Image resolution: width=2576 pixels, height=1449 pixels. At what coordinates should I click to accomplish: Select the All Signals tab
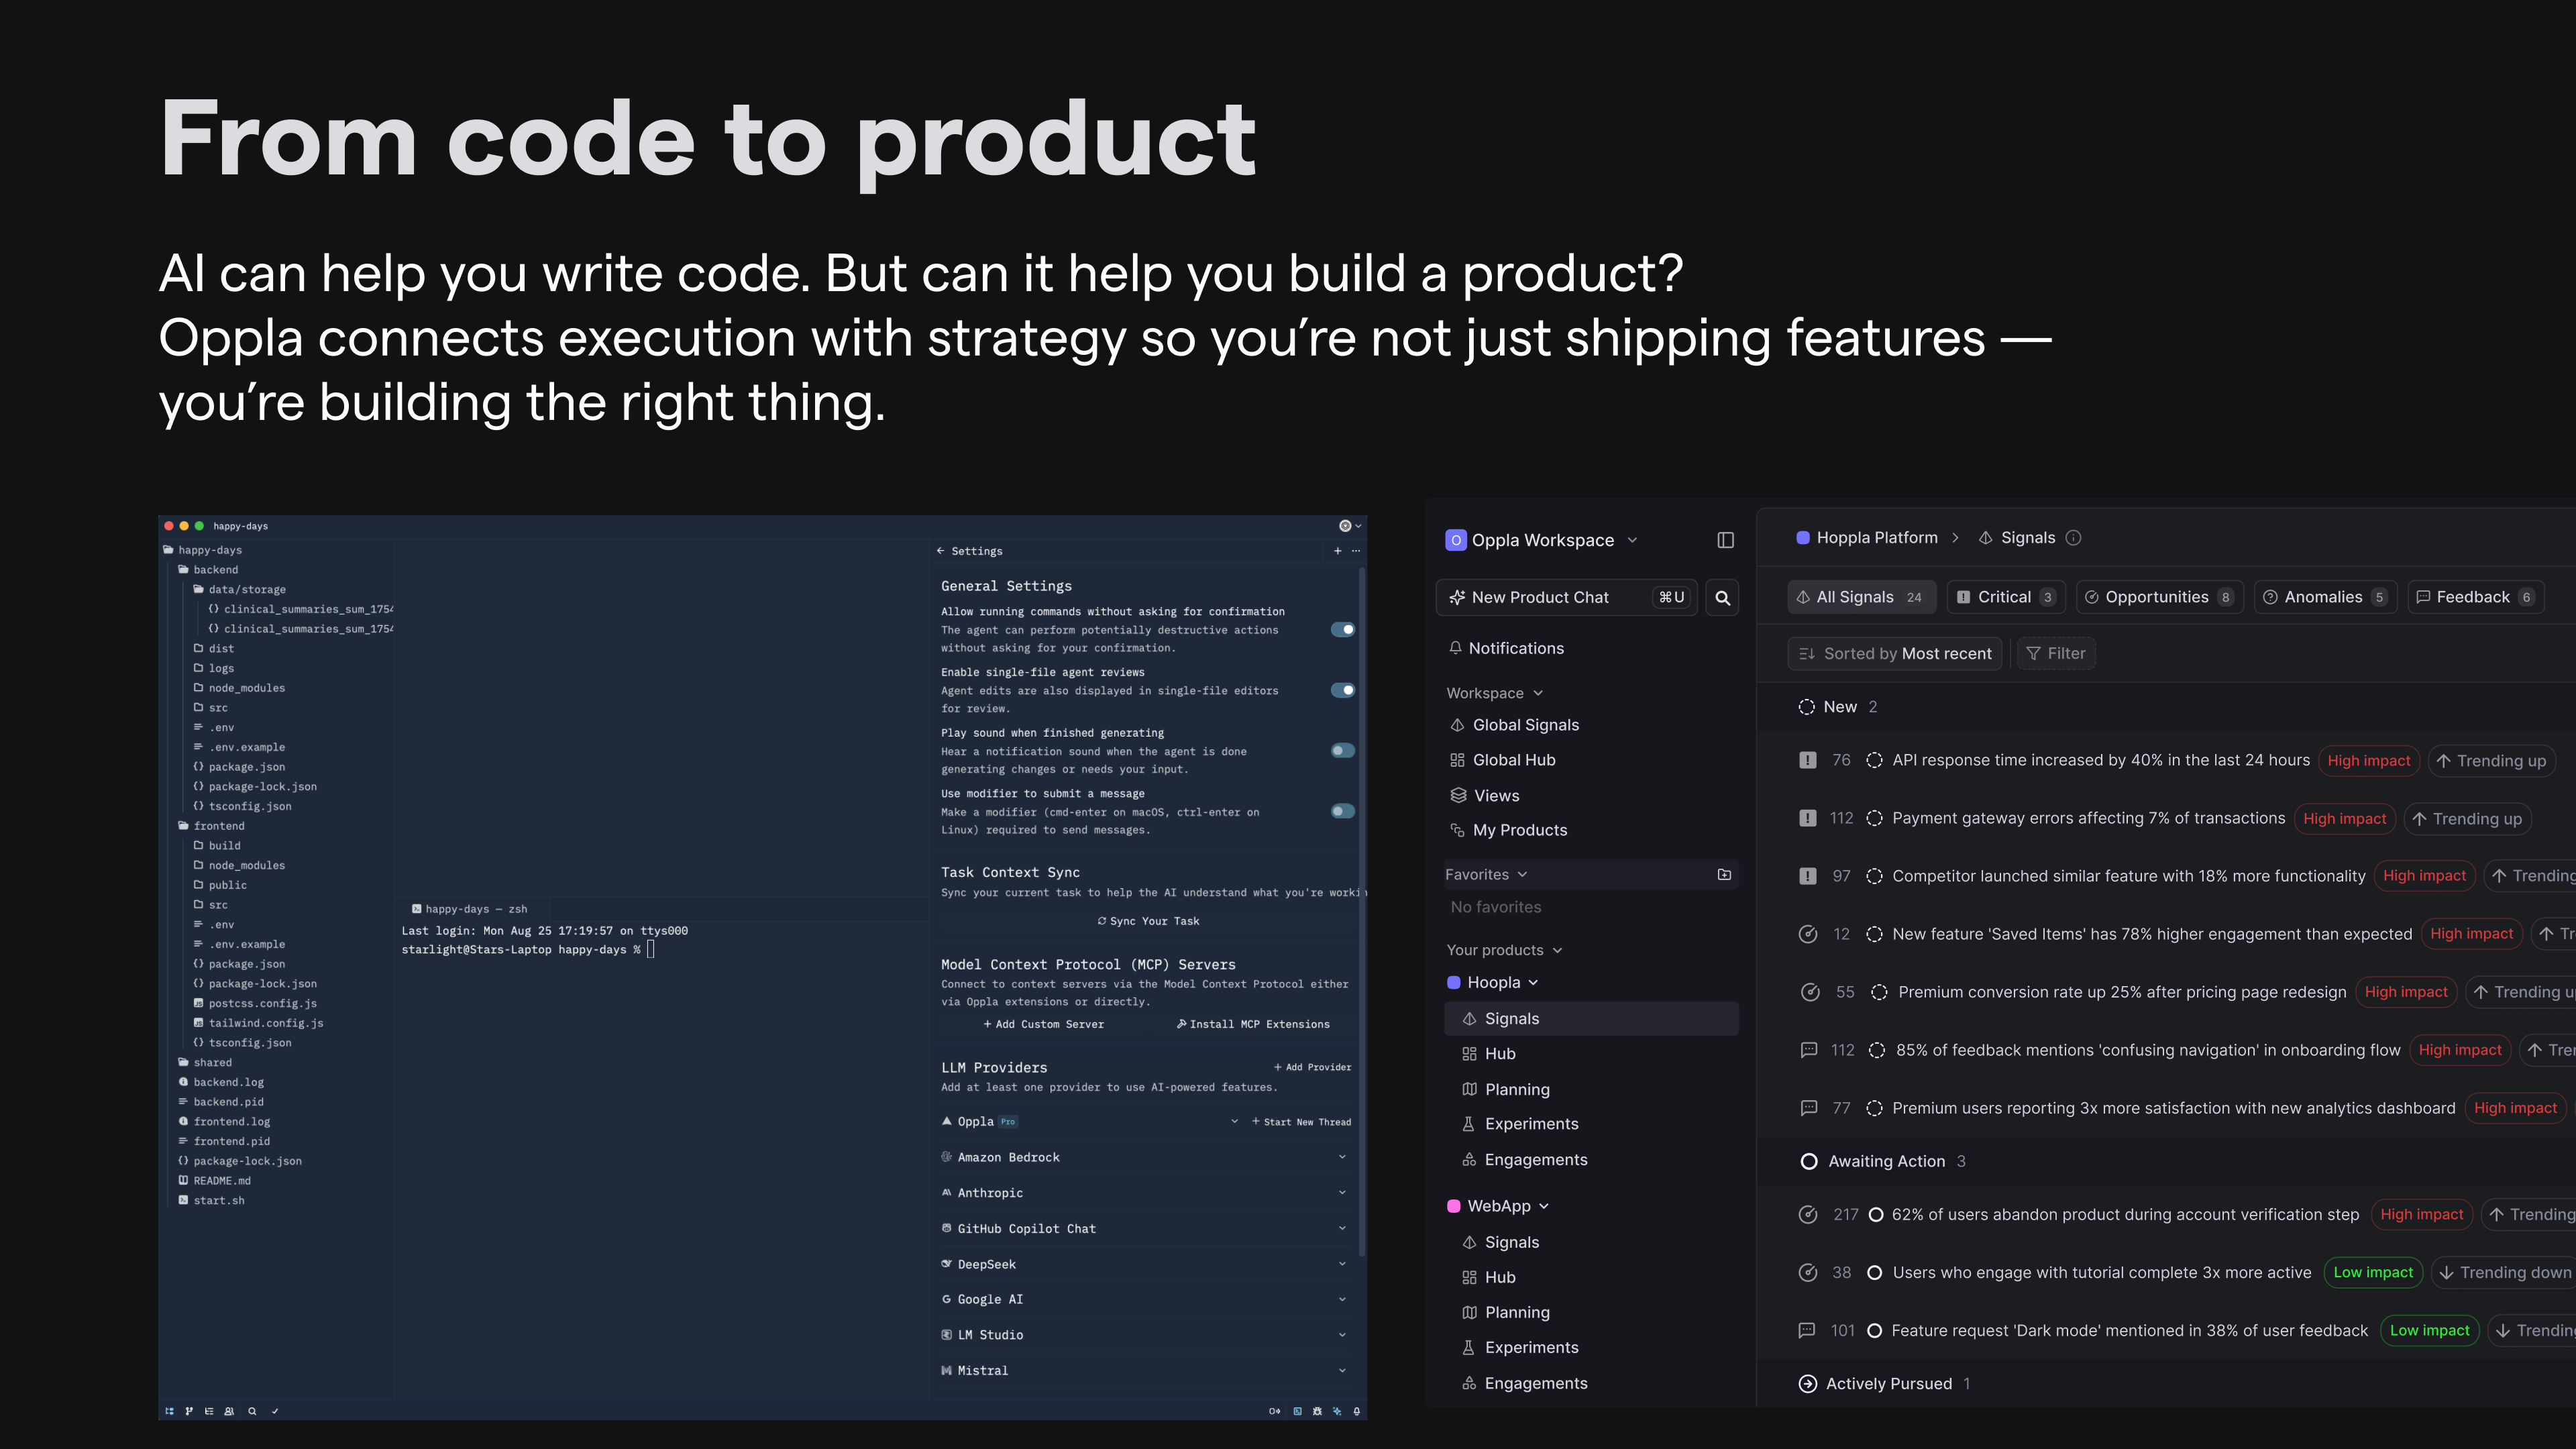tap(1861, 597)
